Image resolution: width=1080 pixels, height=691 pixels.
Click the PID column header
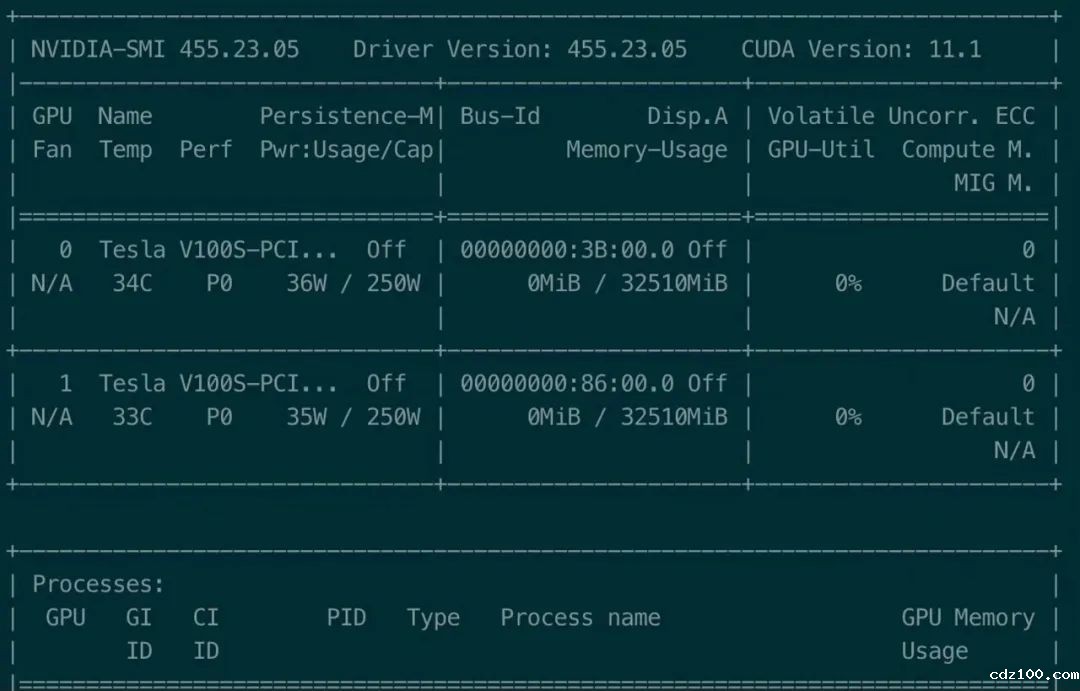tap(346, 618)
